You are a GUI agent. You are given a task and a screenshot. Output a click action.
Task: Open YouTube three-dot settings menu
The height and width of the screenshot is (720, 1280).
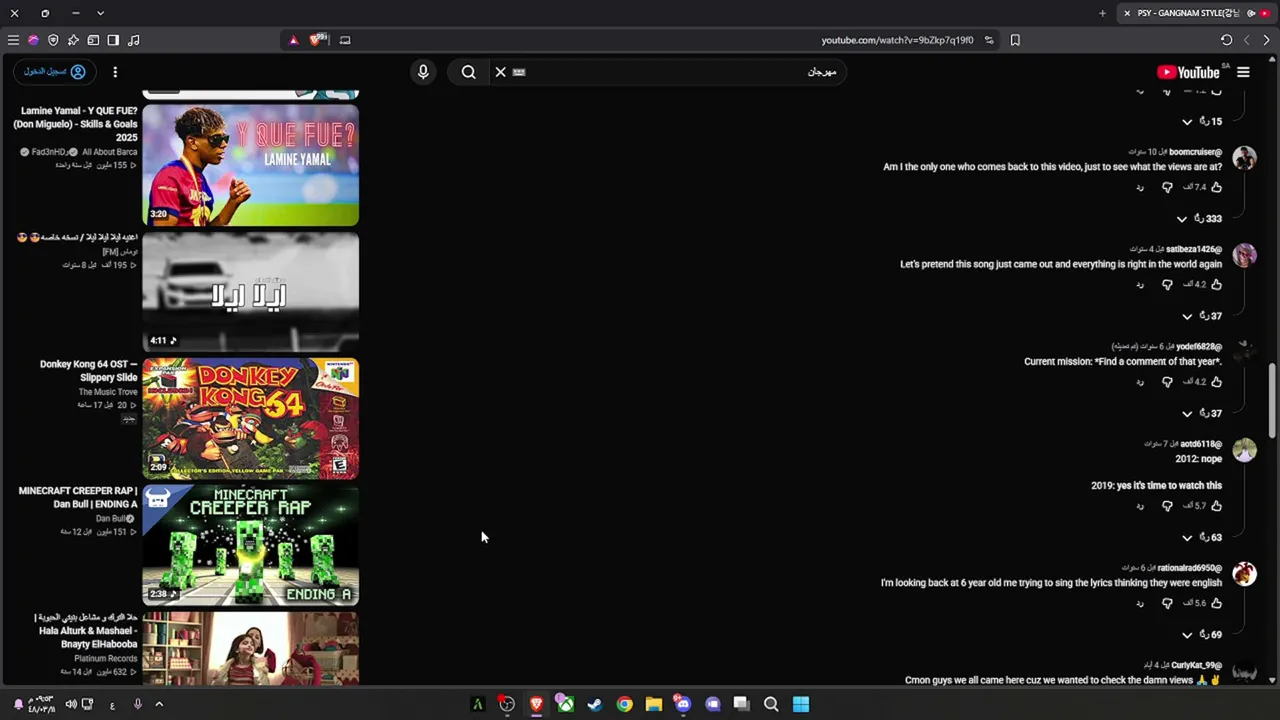115,72
